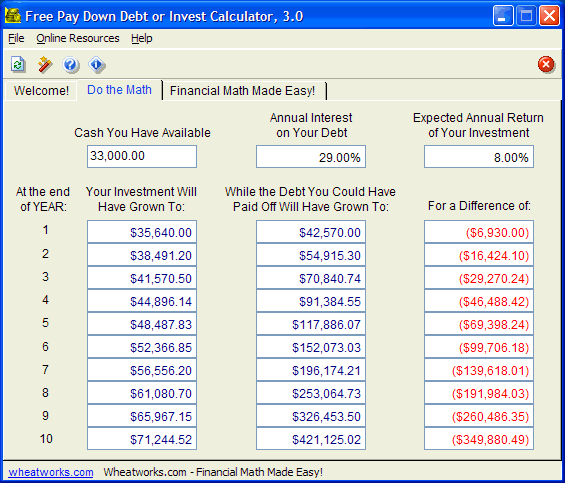Select the Do the Math tab
Image resolution: width=565 pixels, height=483 pixels.
[119, 90]
